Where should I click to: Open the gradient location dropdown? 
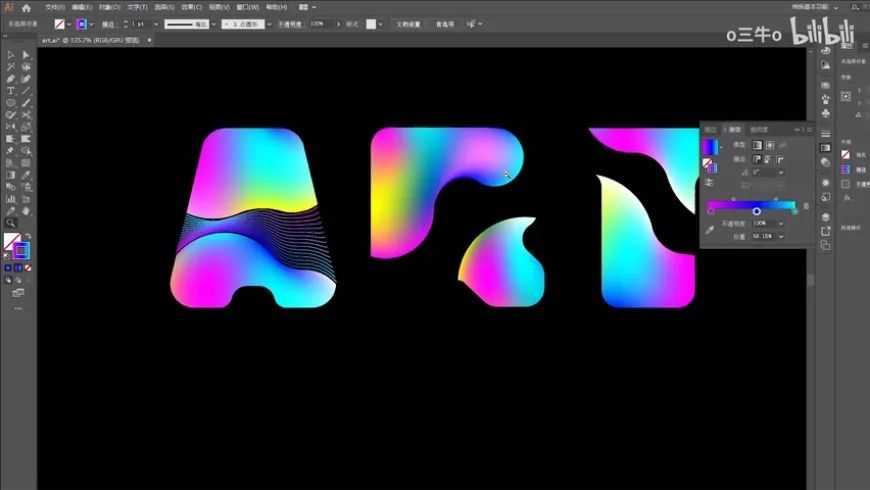pyautogui.click(x=780, y=236)
